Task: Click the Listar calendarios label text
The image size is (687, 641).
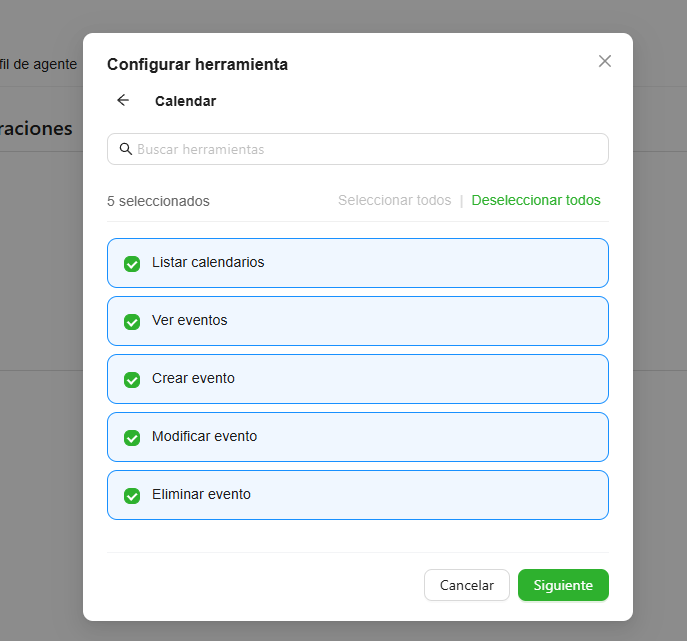Action: [208, 262]
